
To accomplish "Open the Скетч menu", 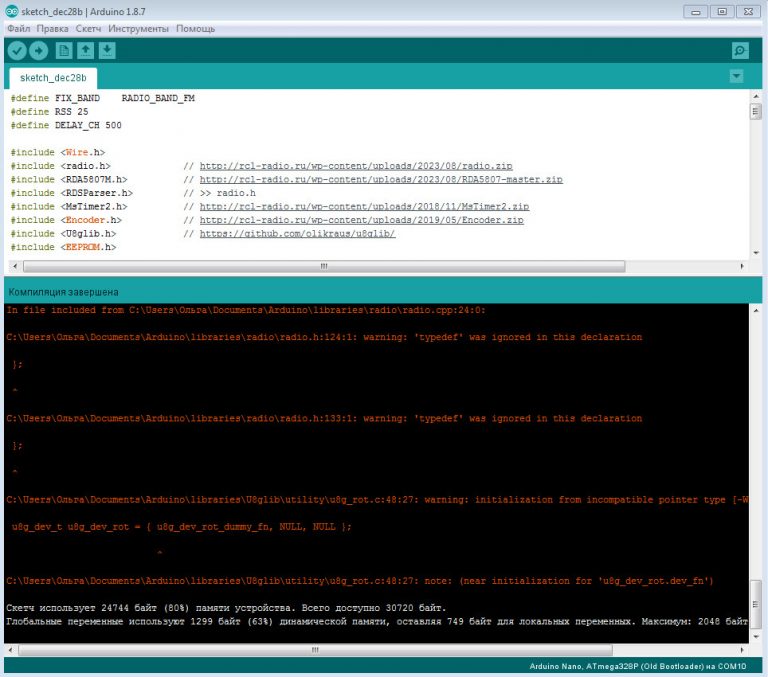I will pos(88,28).
